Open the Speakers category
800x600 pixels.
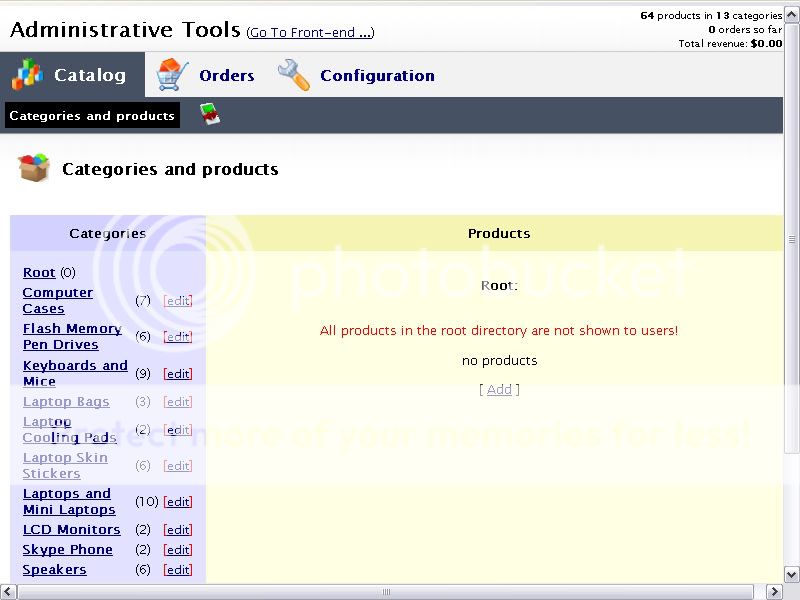point(55,569)
